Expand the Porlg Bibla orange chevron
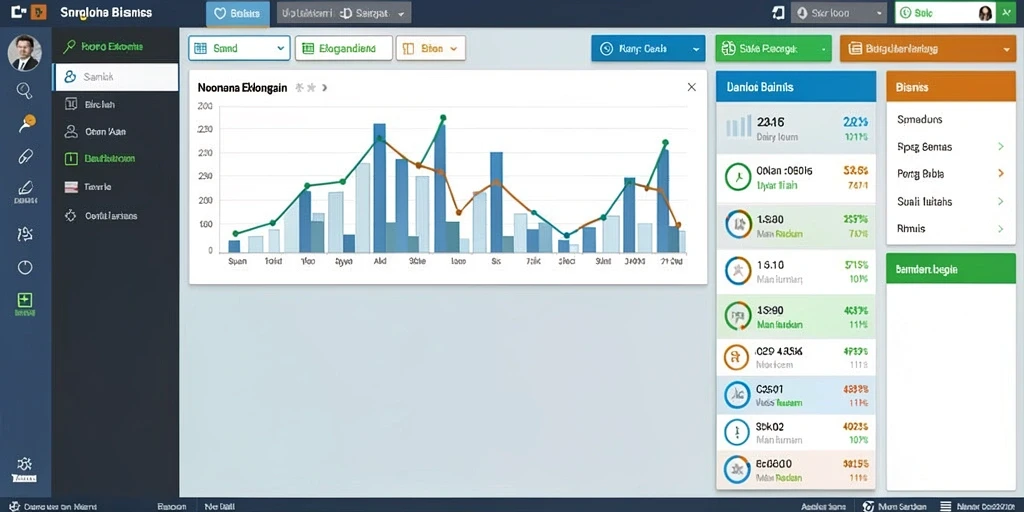 (1000, 174)
